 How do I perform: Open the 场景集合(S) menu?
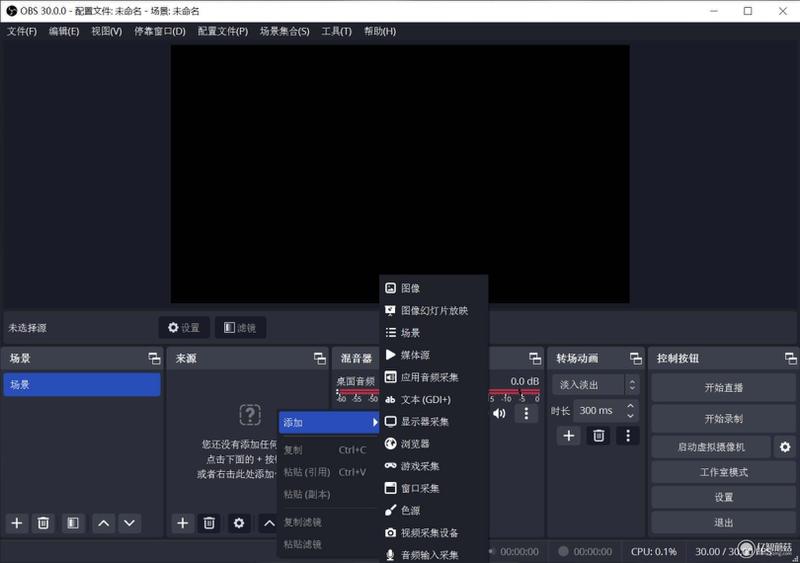(x=285, y=31)
